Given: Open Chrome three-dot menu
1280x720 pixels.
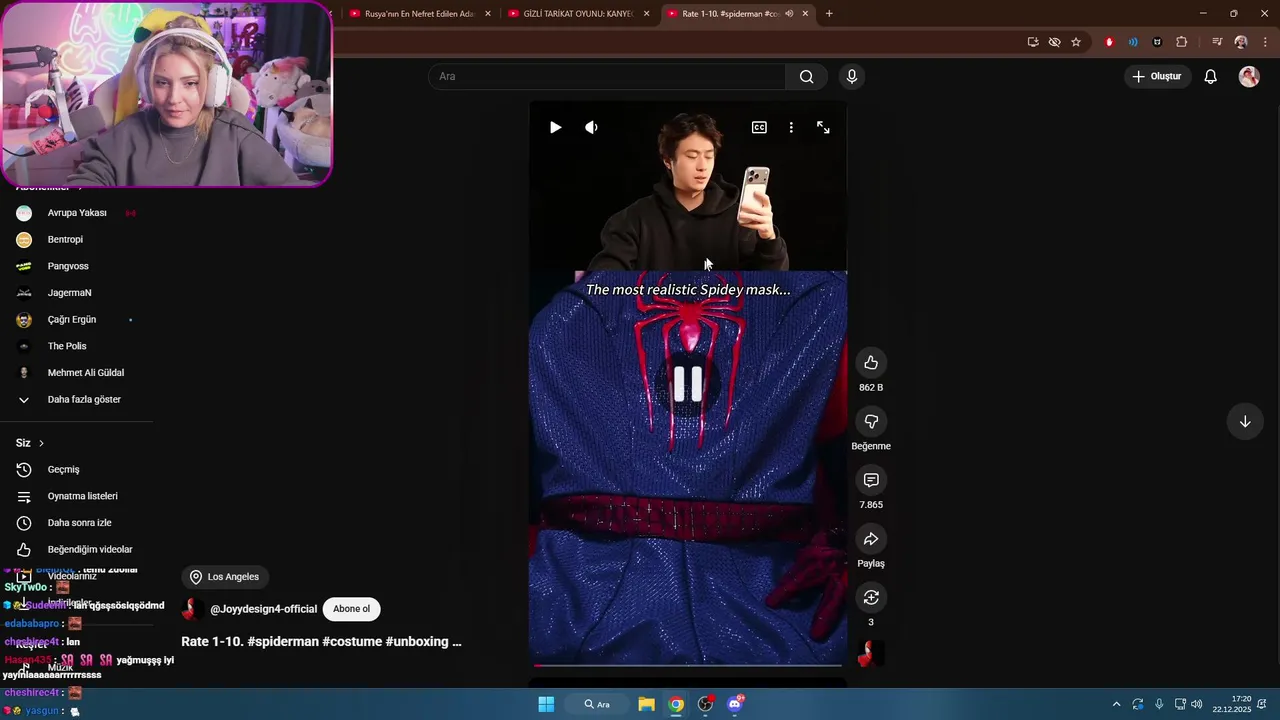Looking at the screenshot, I should pyautogui.click(x=1265, y=42).
